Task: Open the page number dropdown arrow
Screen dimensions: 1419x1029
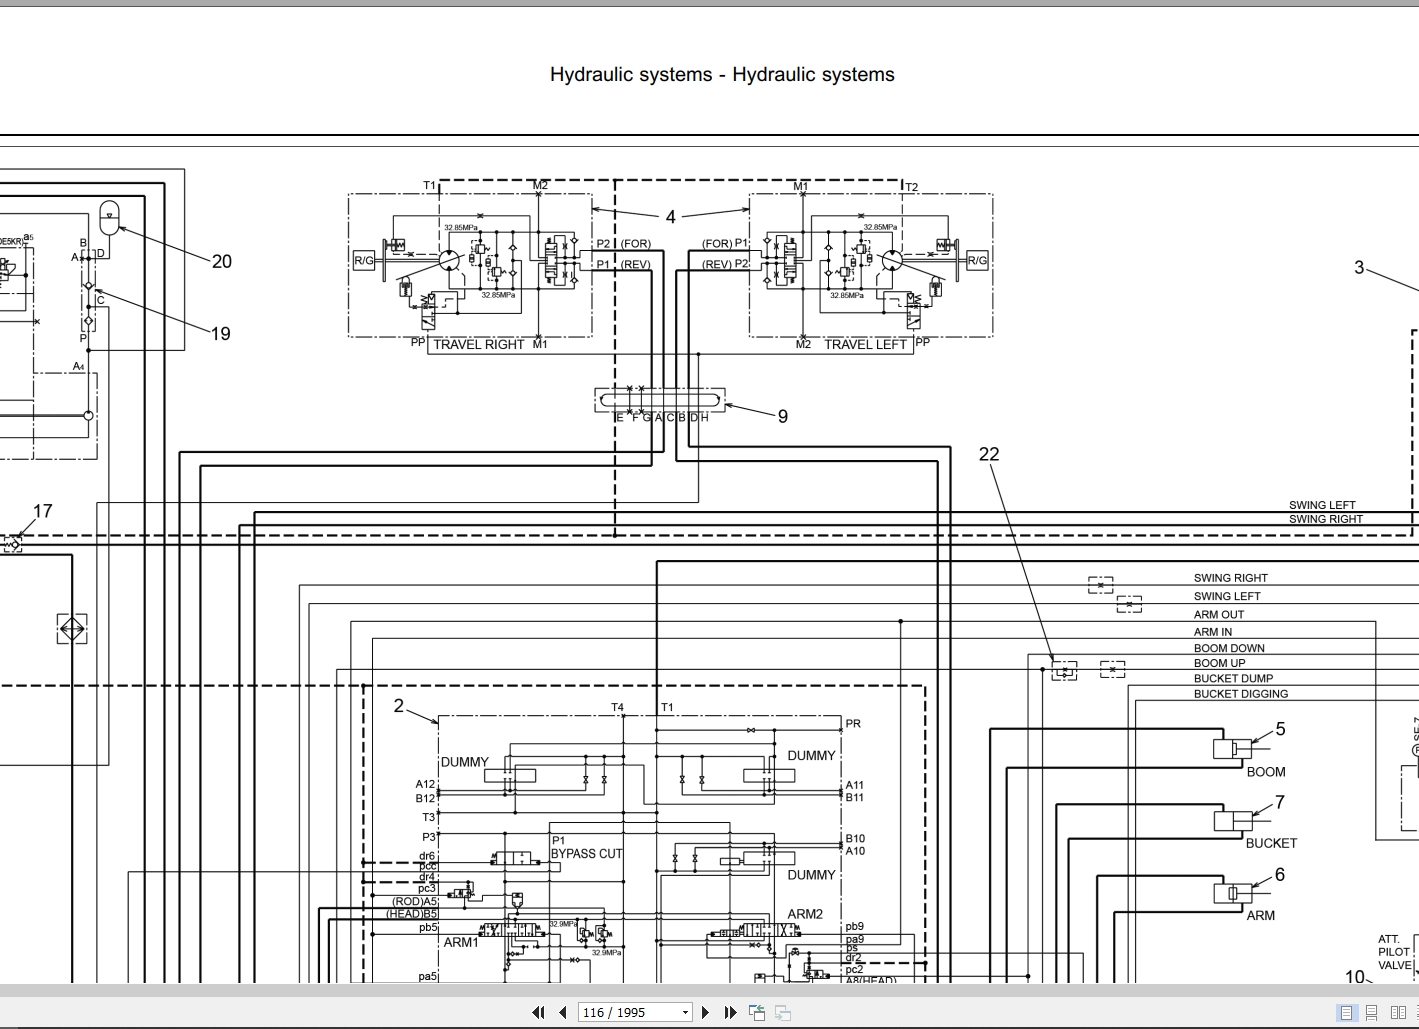Action: pyautogui.click(x=685, y=1012)
